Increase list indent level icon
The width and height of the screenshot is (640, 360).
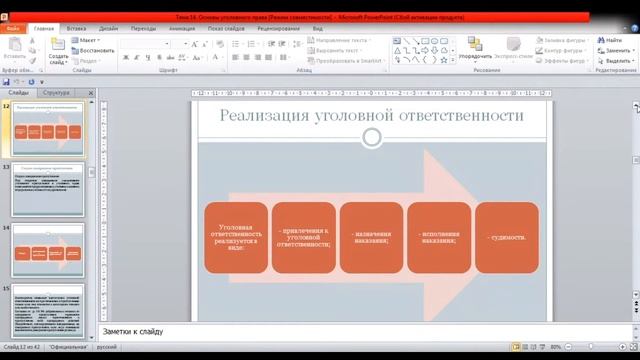282,44
